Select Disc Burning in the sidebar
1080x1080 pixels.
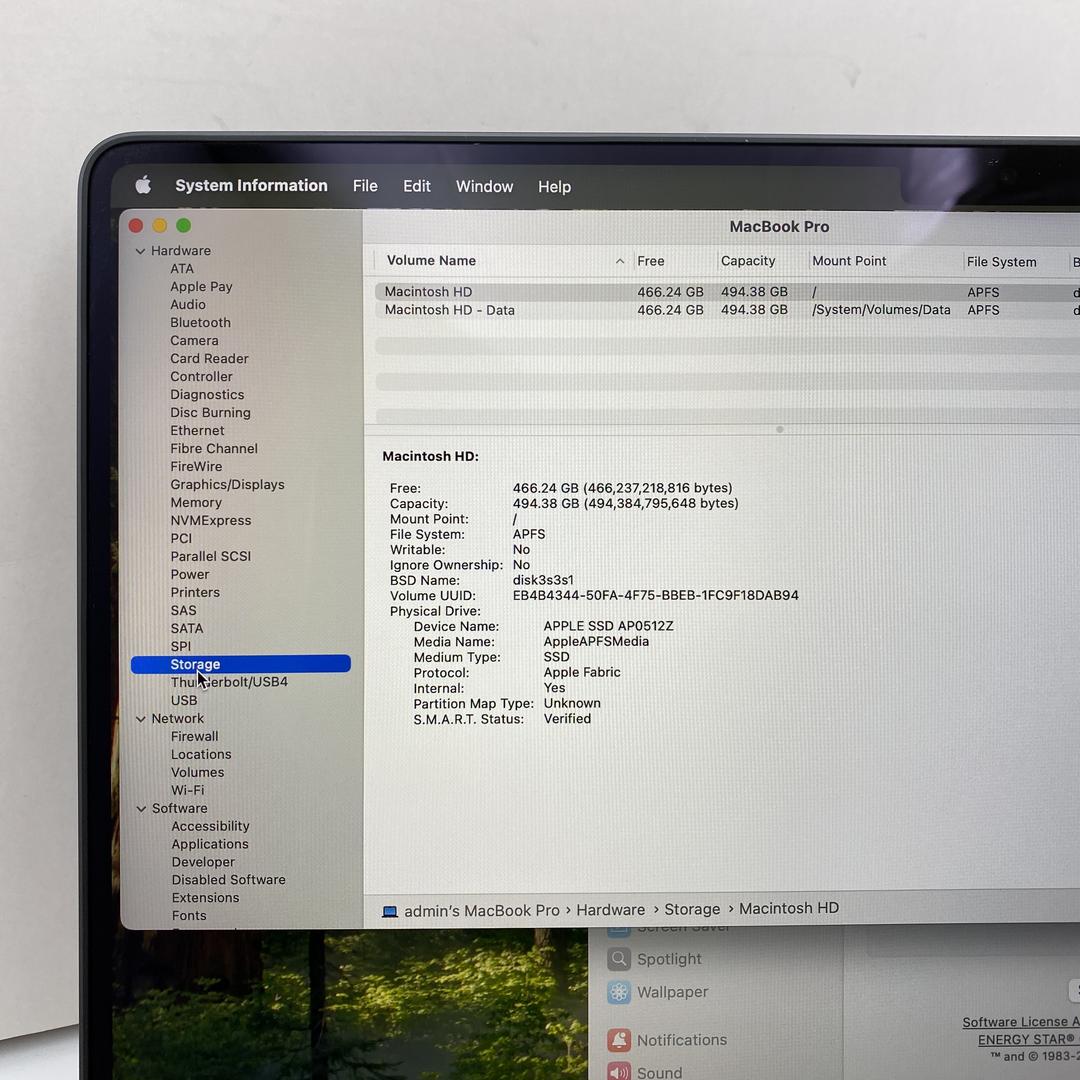point(210,413)
